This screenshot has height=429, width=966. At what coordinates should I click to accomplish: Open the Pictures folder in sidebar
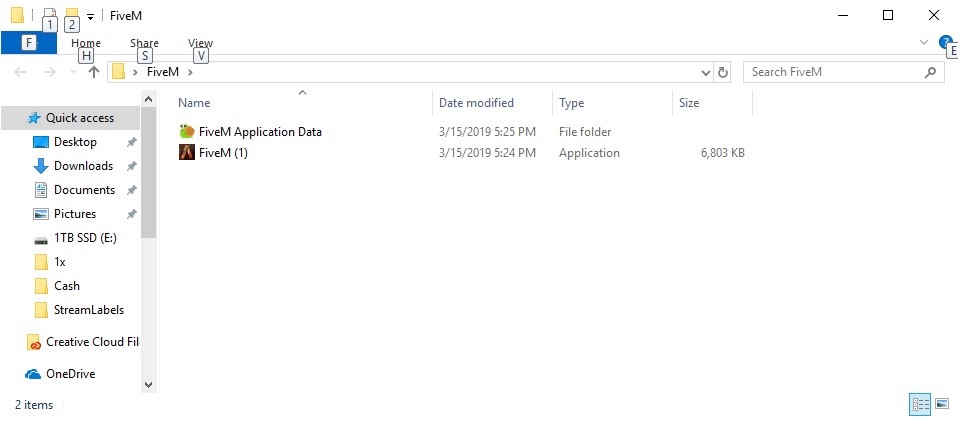click(x=75, y=214)
